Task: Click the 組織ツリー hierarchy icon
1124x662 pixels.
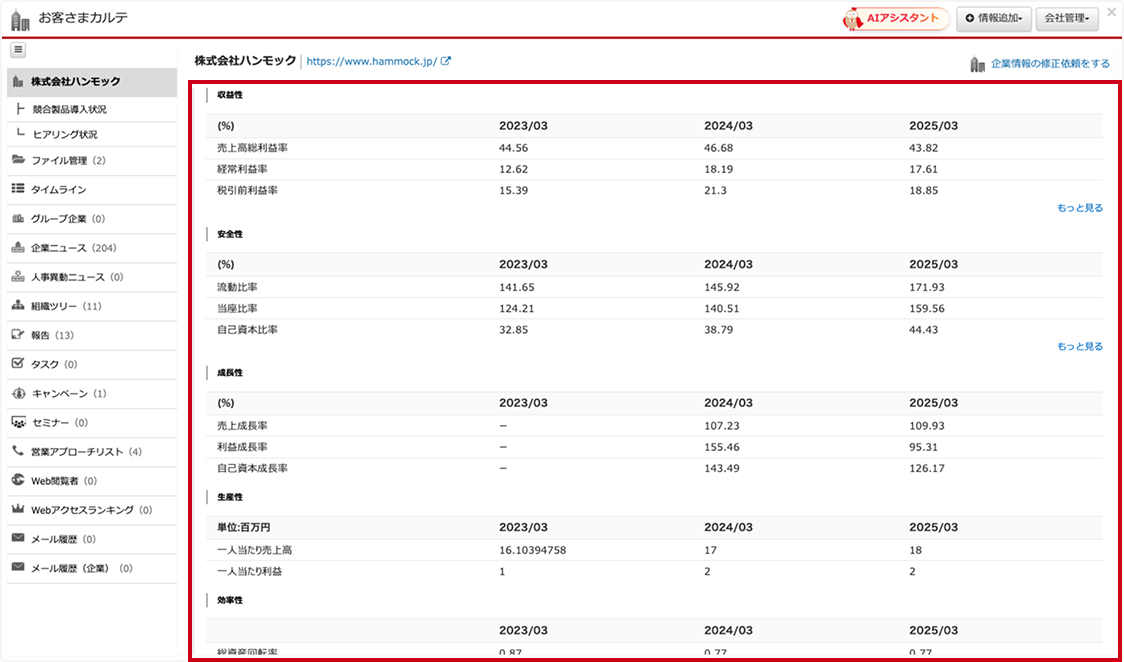Action: click(x=18, y=306)
